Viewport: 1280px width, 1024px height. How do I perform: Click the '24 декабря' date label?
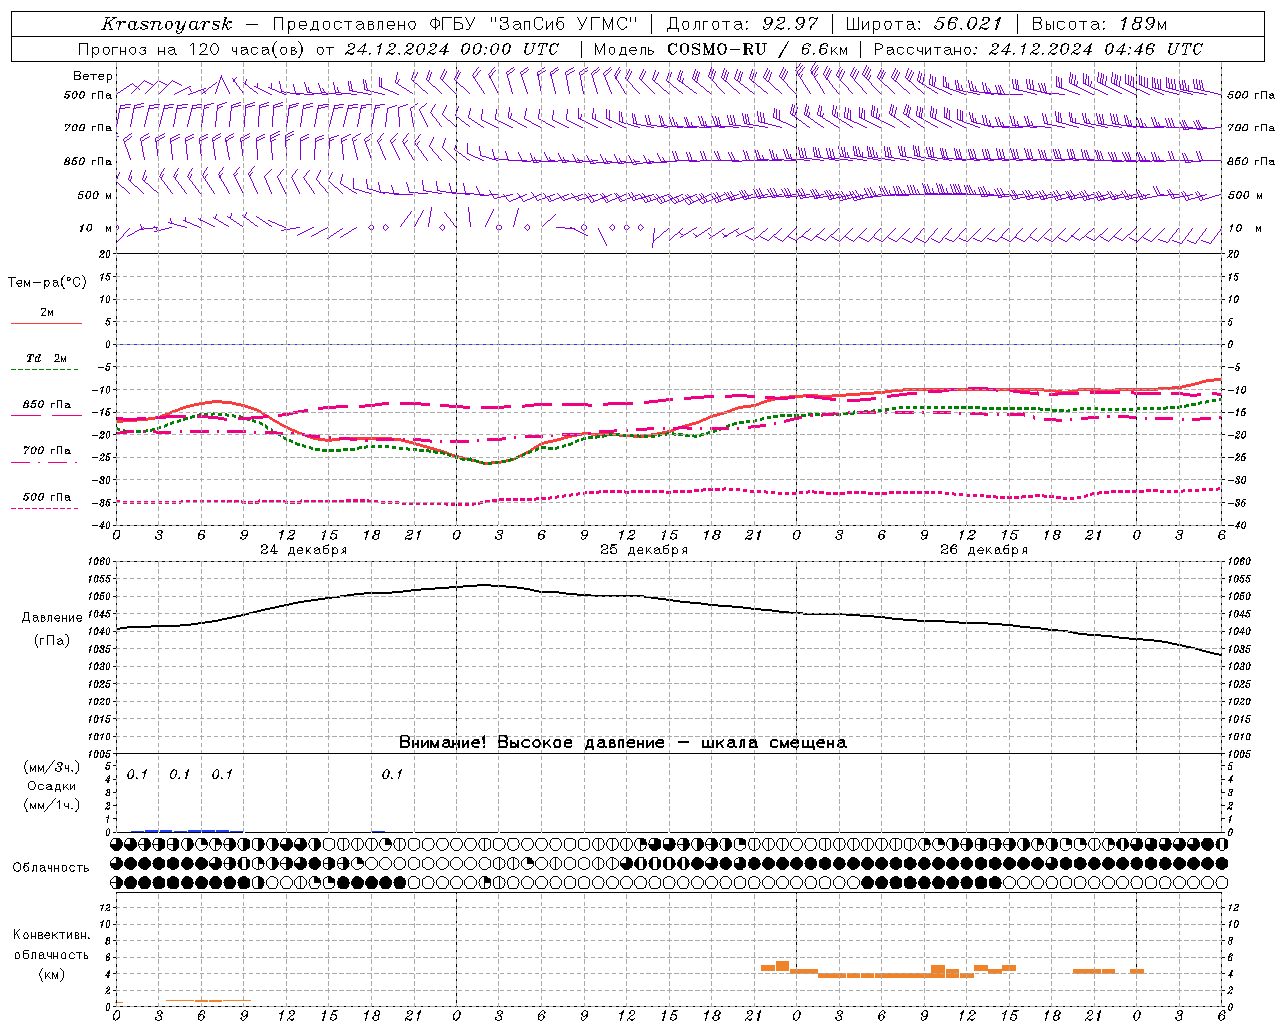click(x=303, y=550)
